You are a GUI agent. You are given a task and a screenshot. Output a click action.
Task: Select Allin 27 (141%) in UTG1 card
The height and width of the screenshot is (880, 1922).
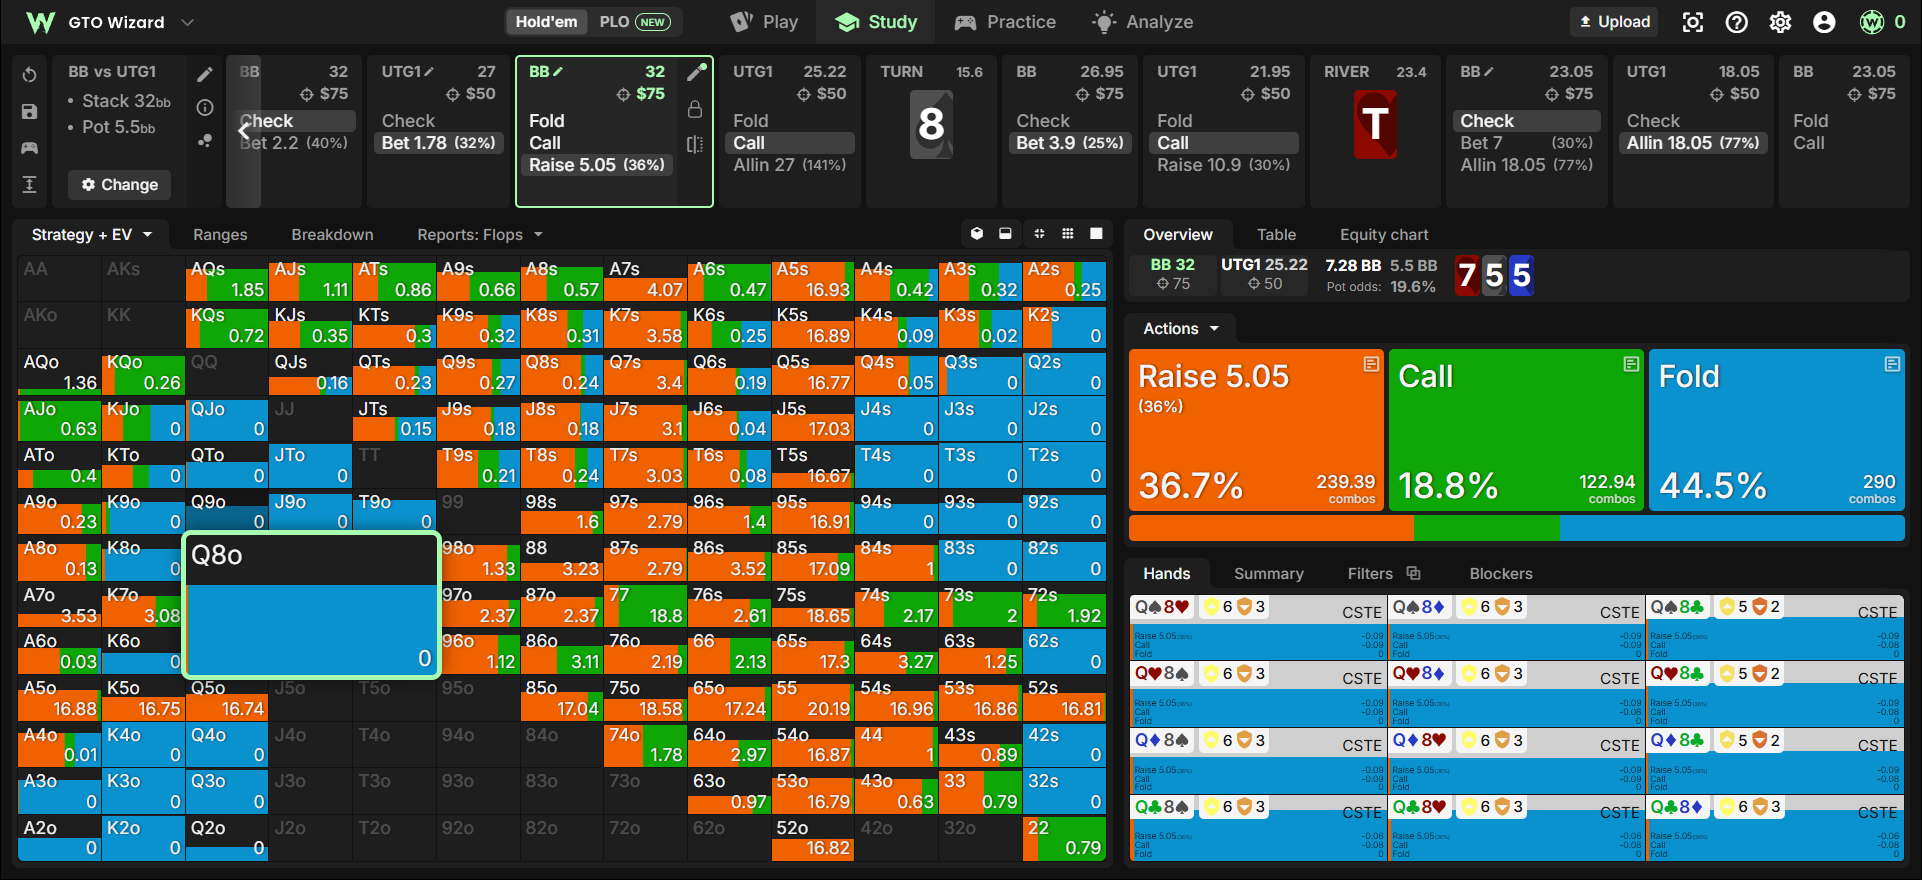coord(789,165)
